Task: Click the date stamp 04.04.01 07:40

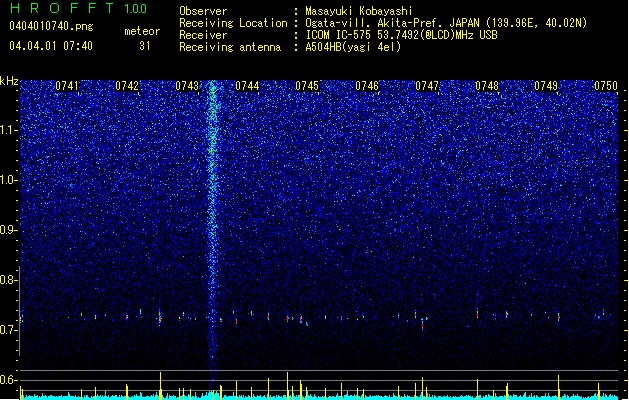Action: (51, 46)
